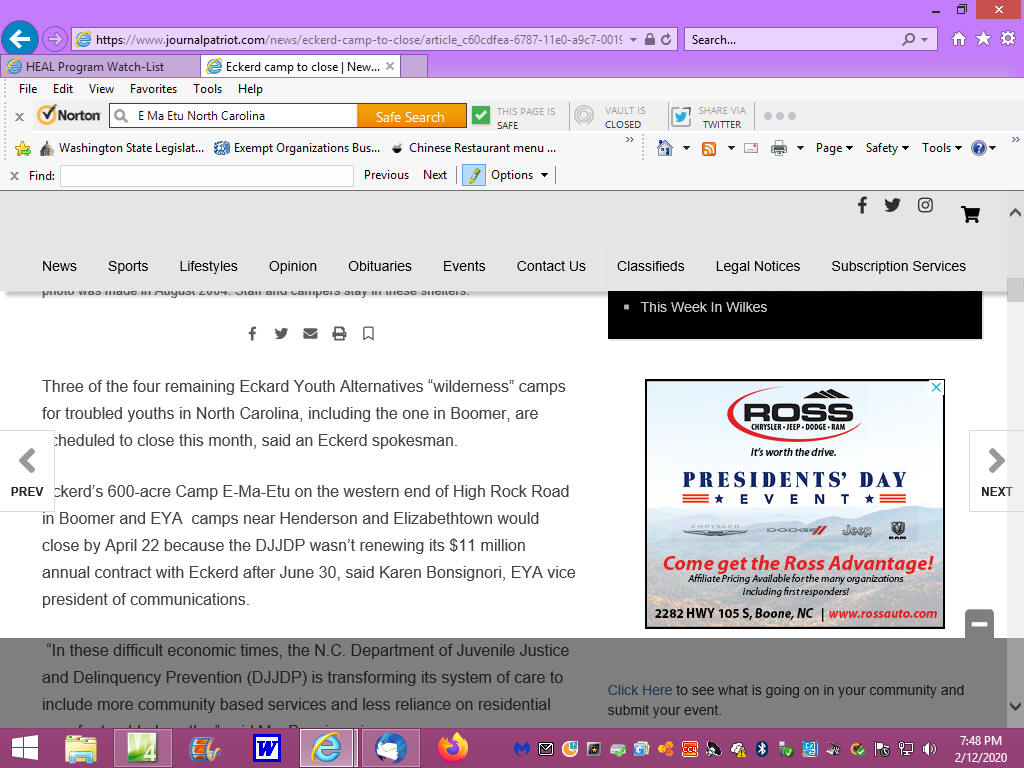The image size is (1024, 768).
Task: Open the site header Twitter icon
Action: pyautogui.click(x=892, y=205)
